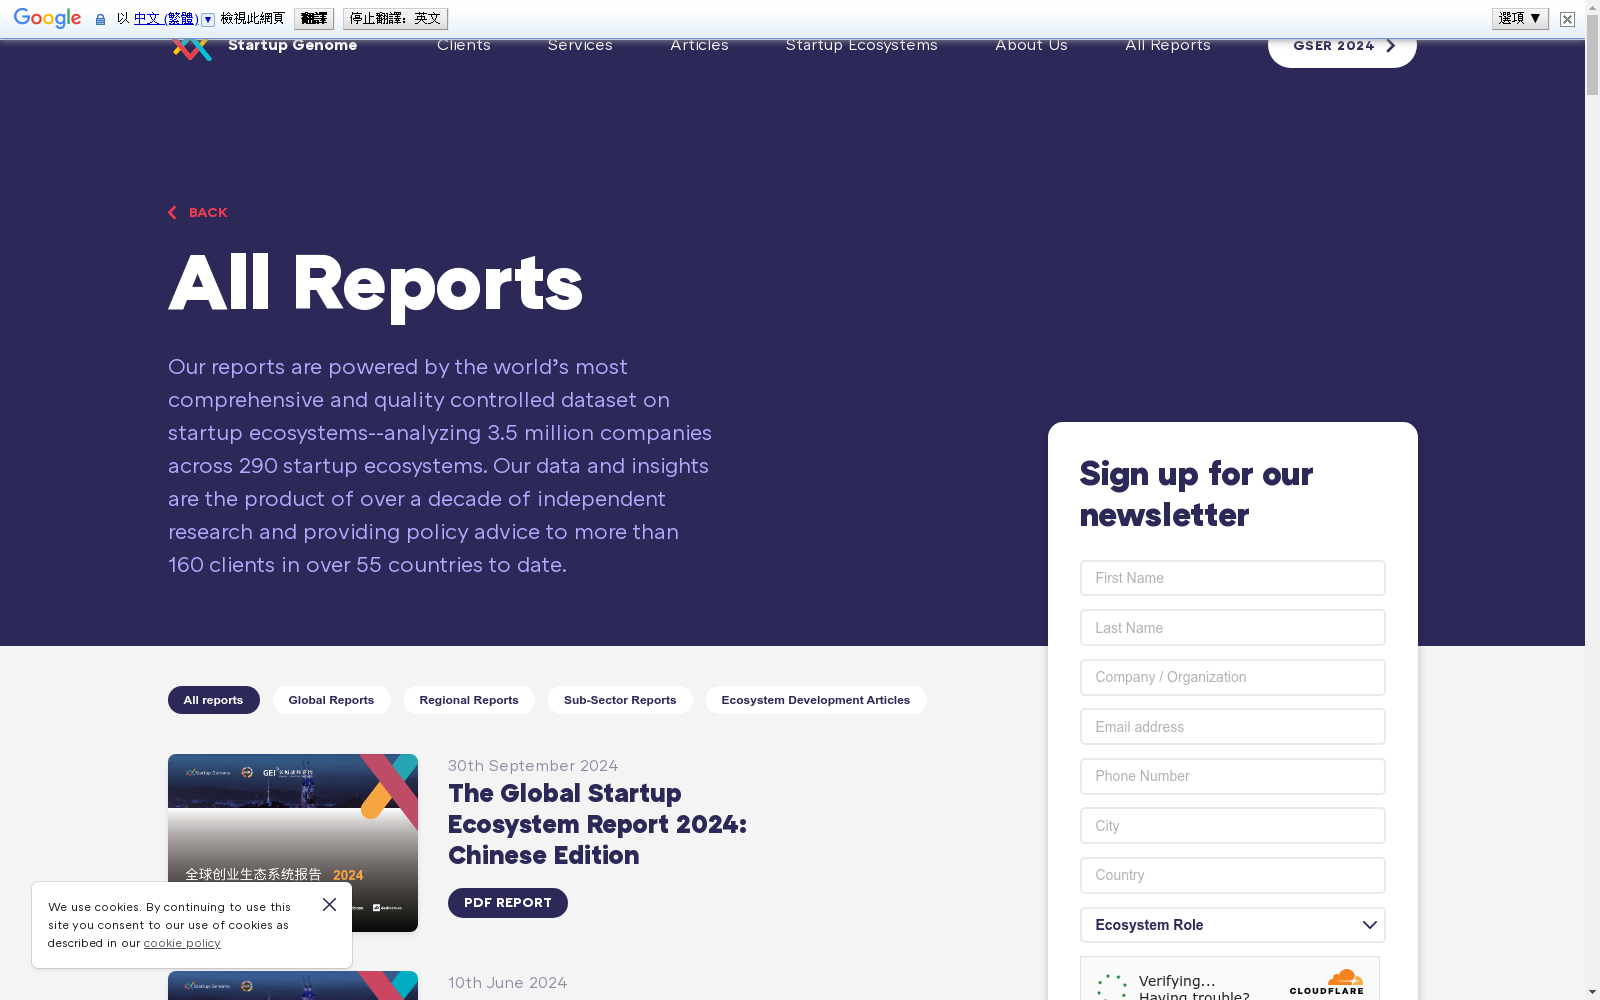Open the Articles menu
Viewport: 1600px width, 1000px height.
[699, 45]
